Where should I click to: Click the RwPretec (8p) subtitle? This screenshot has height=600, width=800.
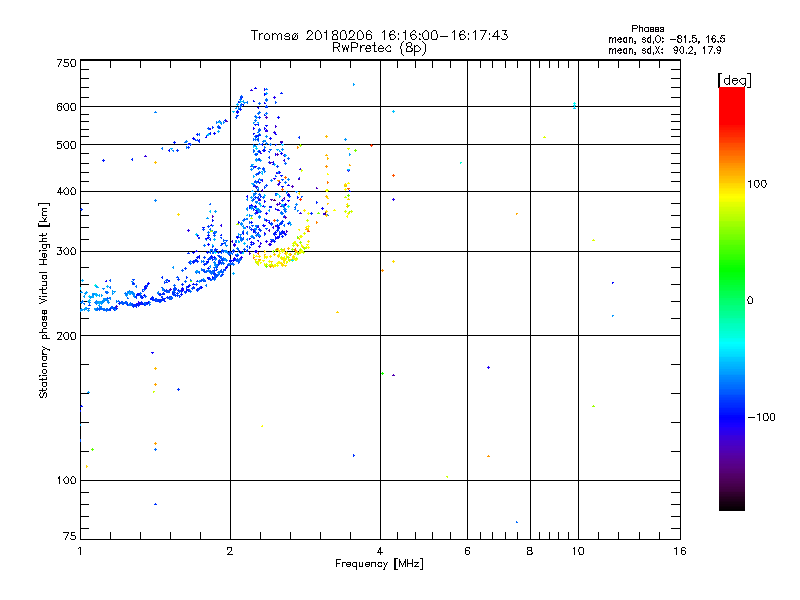(379, 47)
